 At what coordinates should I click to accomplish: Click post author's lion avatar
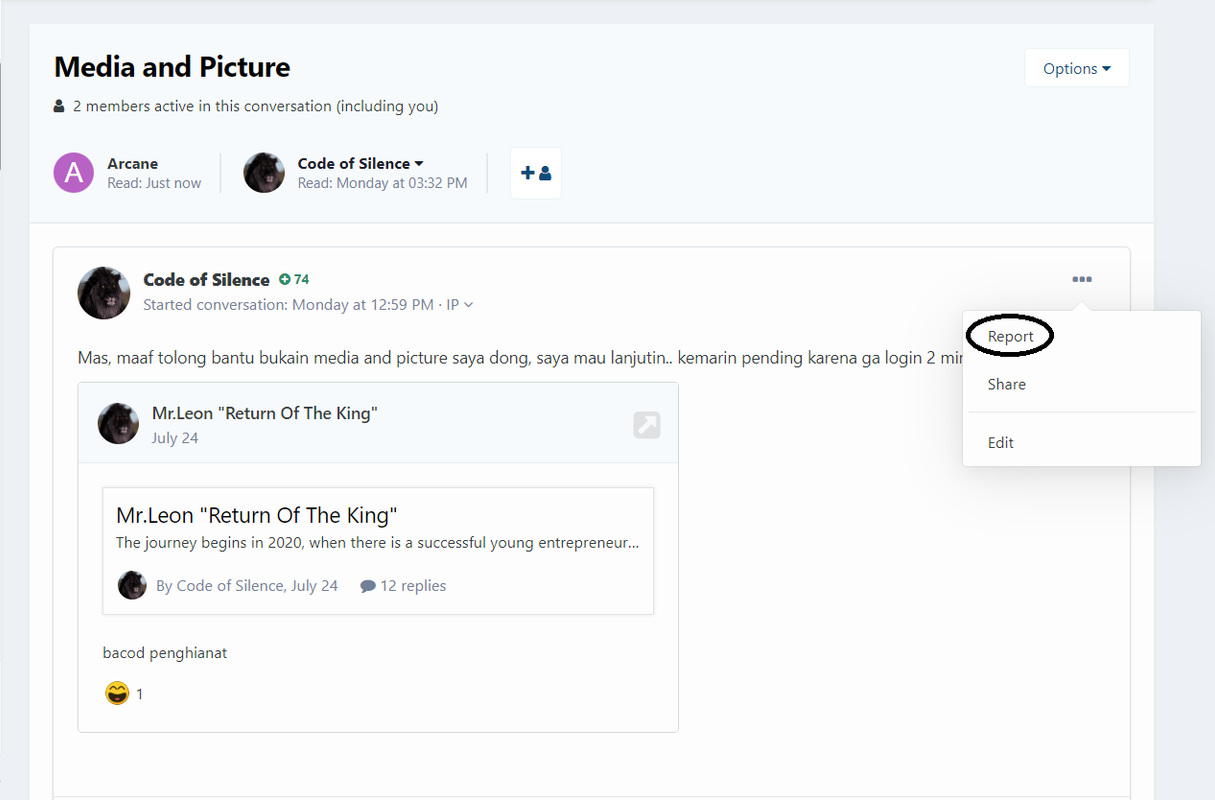(x=104, y=293)
